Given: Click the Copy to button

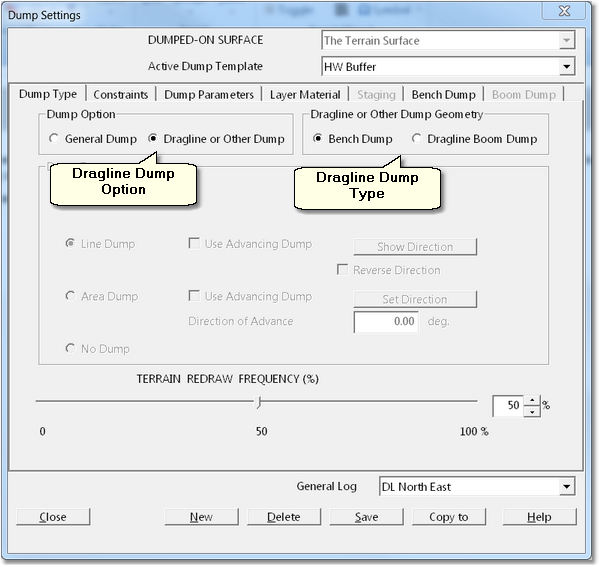Looking at the screenshot, I should click(449, 517).
